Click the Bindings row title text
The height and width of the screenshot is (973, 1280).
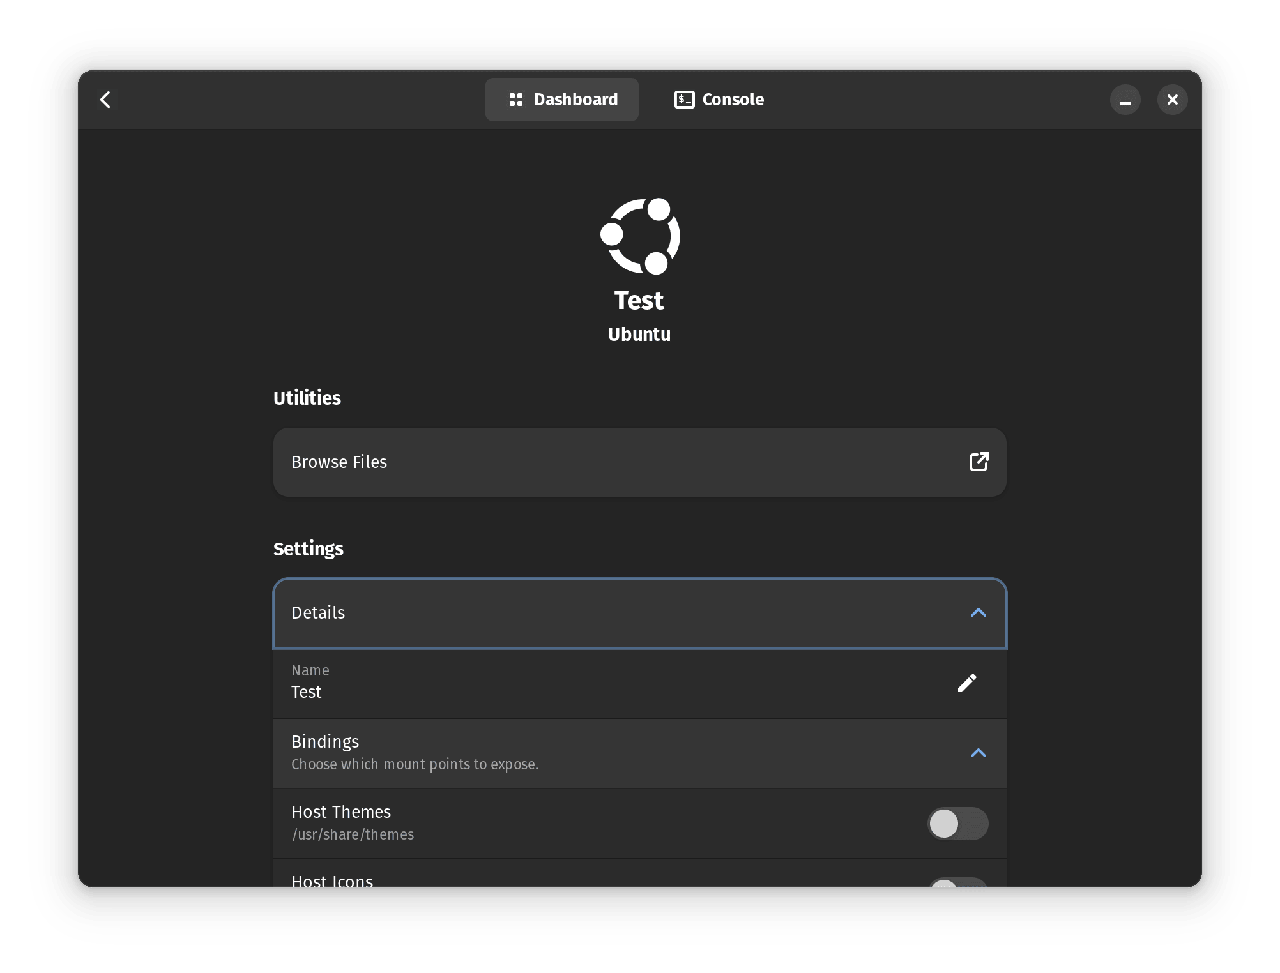click(x=325, y=742)
